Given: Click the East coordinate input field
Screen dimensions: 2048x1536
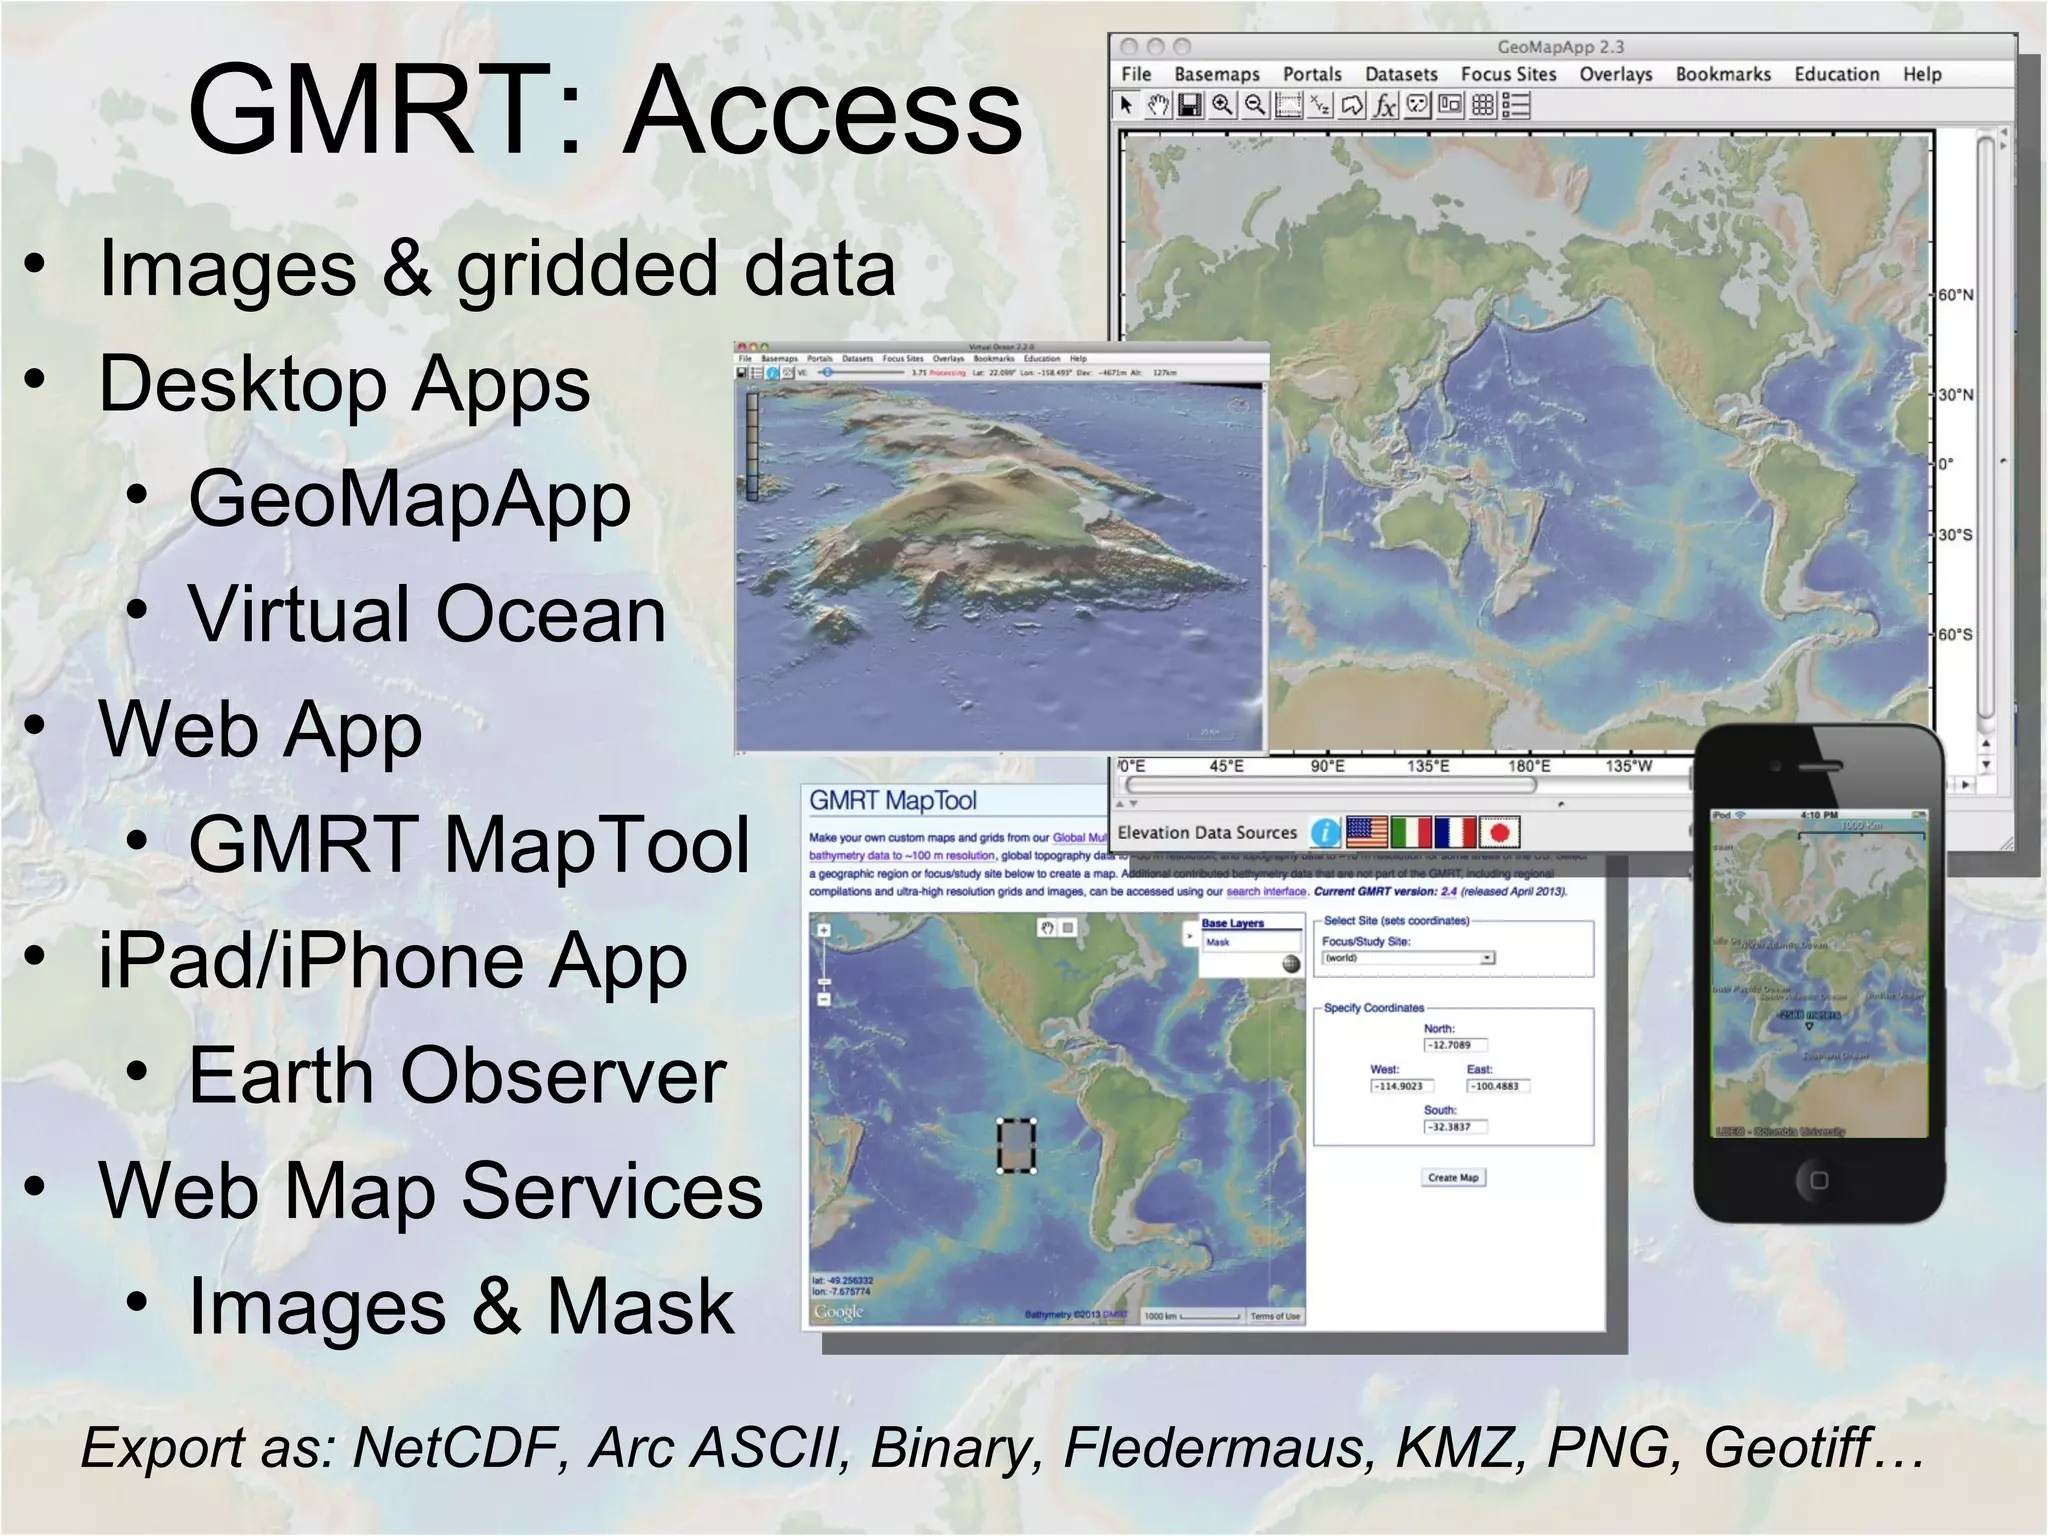Looking at the screenshot, I should [1498, 1086].
